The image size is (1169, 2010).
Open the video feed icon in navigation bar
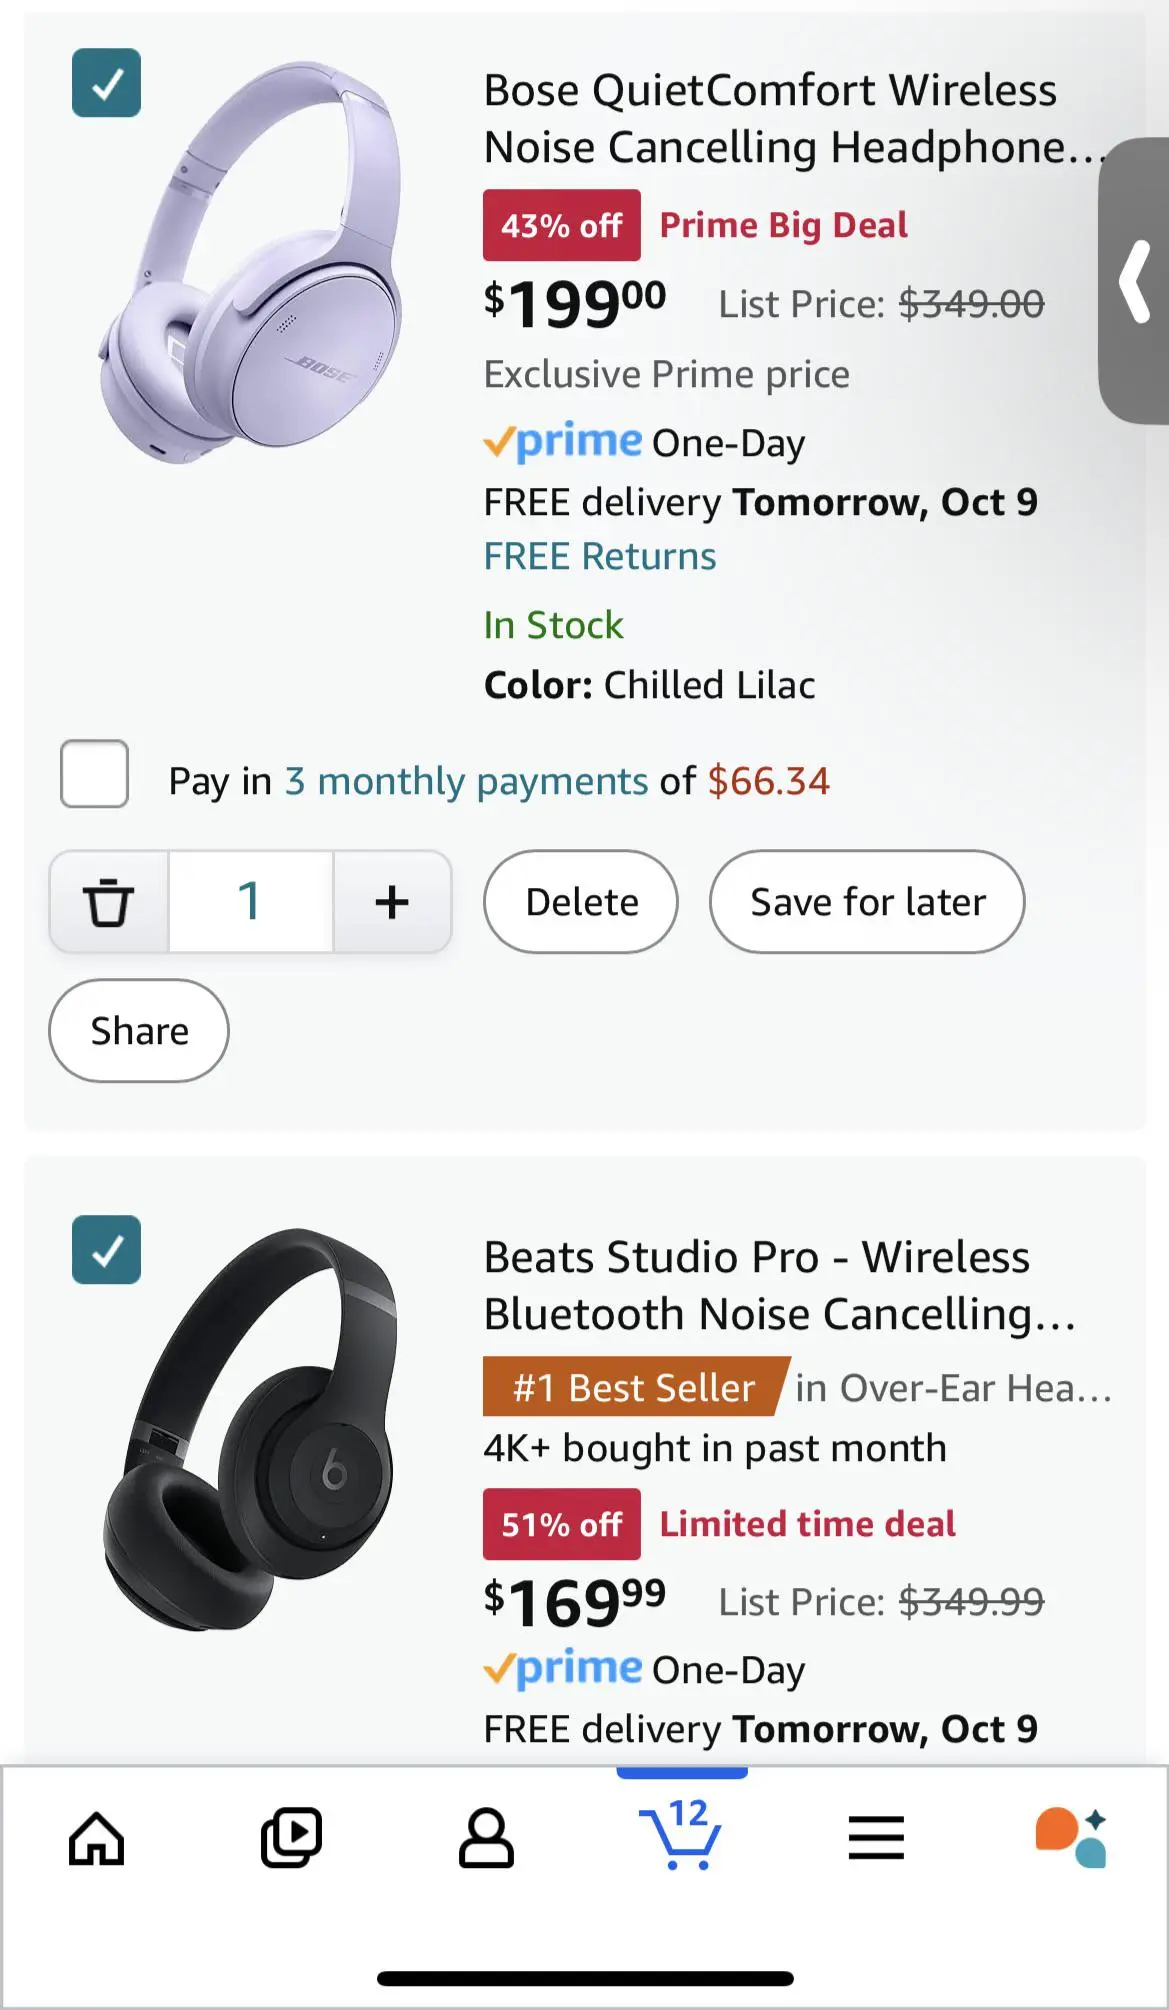click(x=289, y=1836)
